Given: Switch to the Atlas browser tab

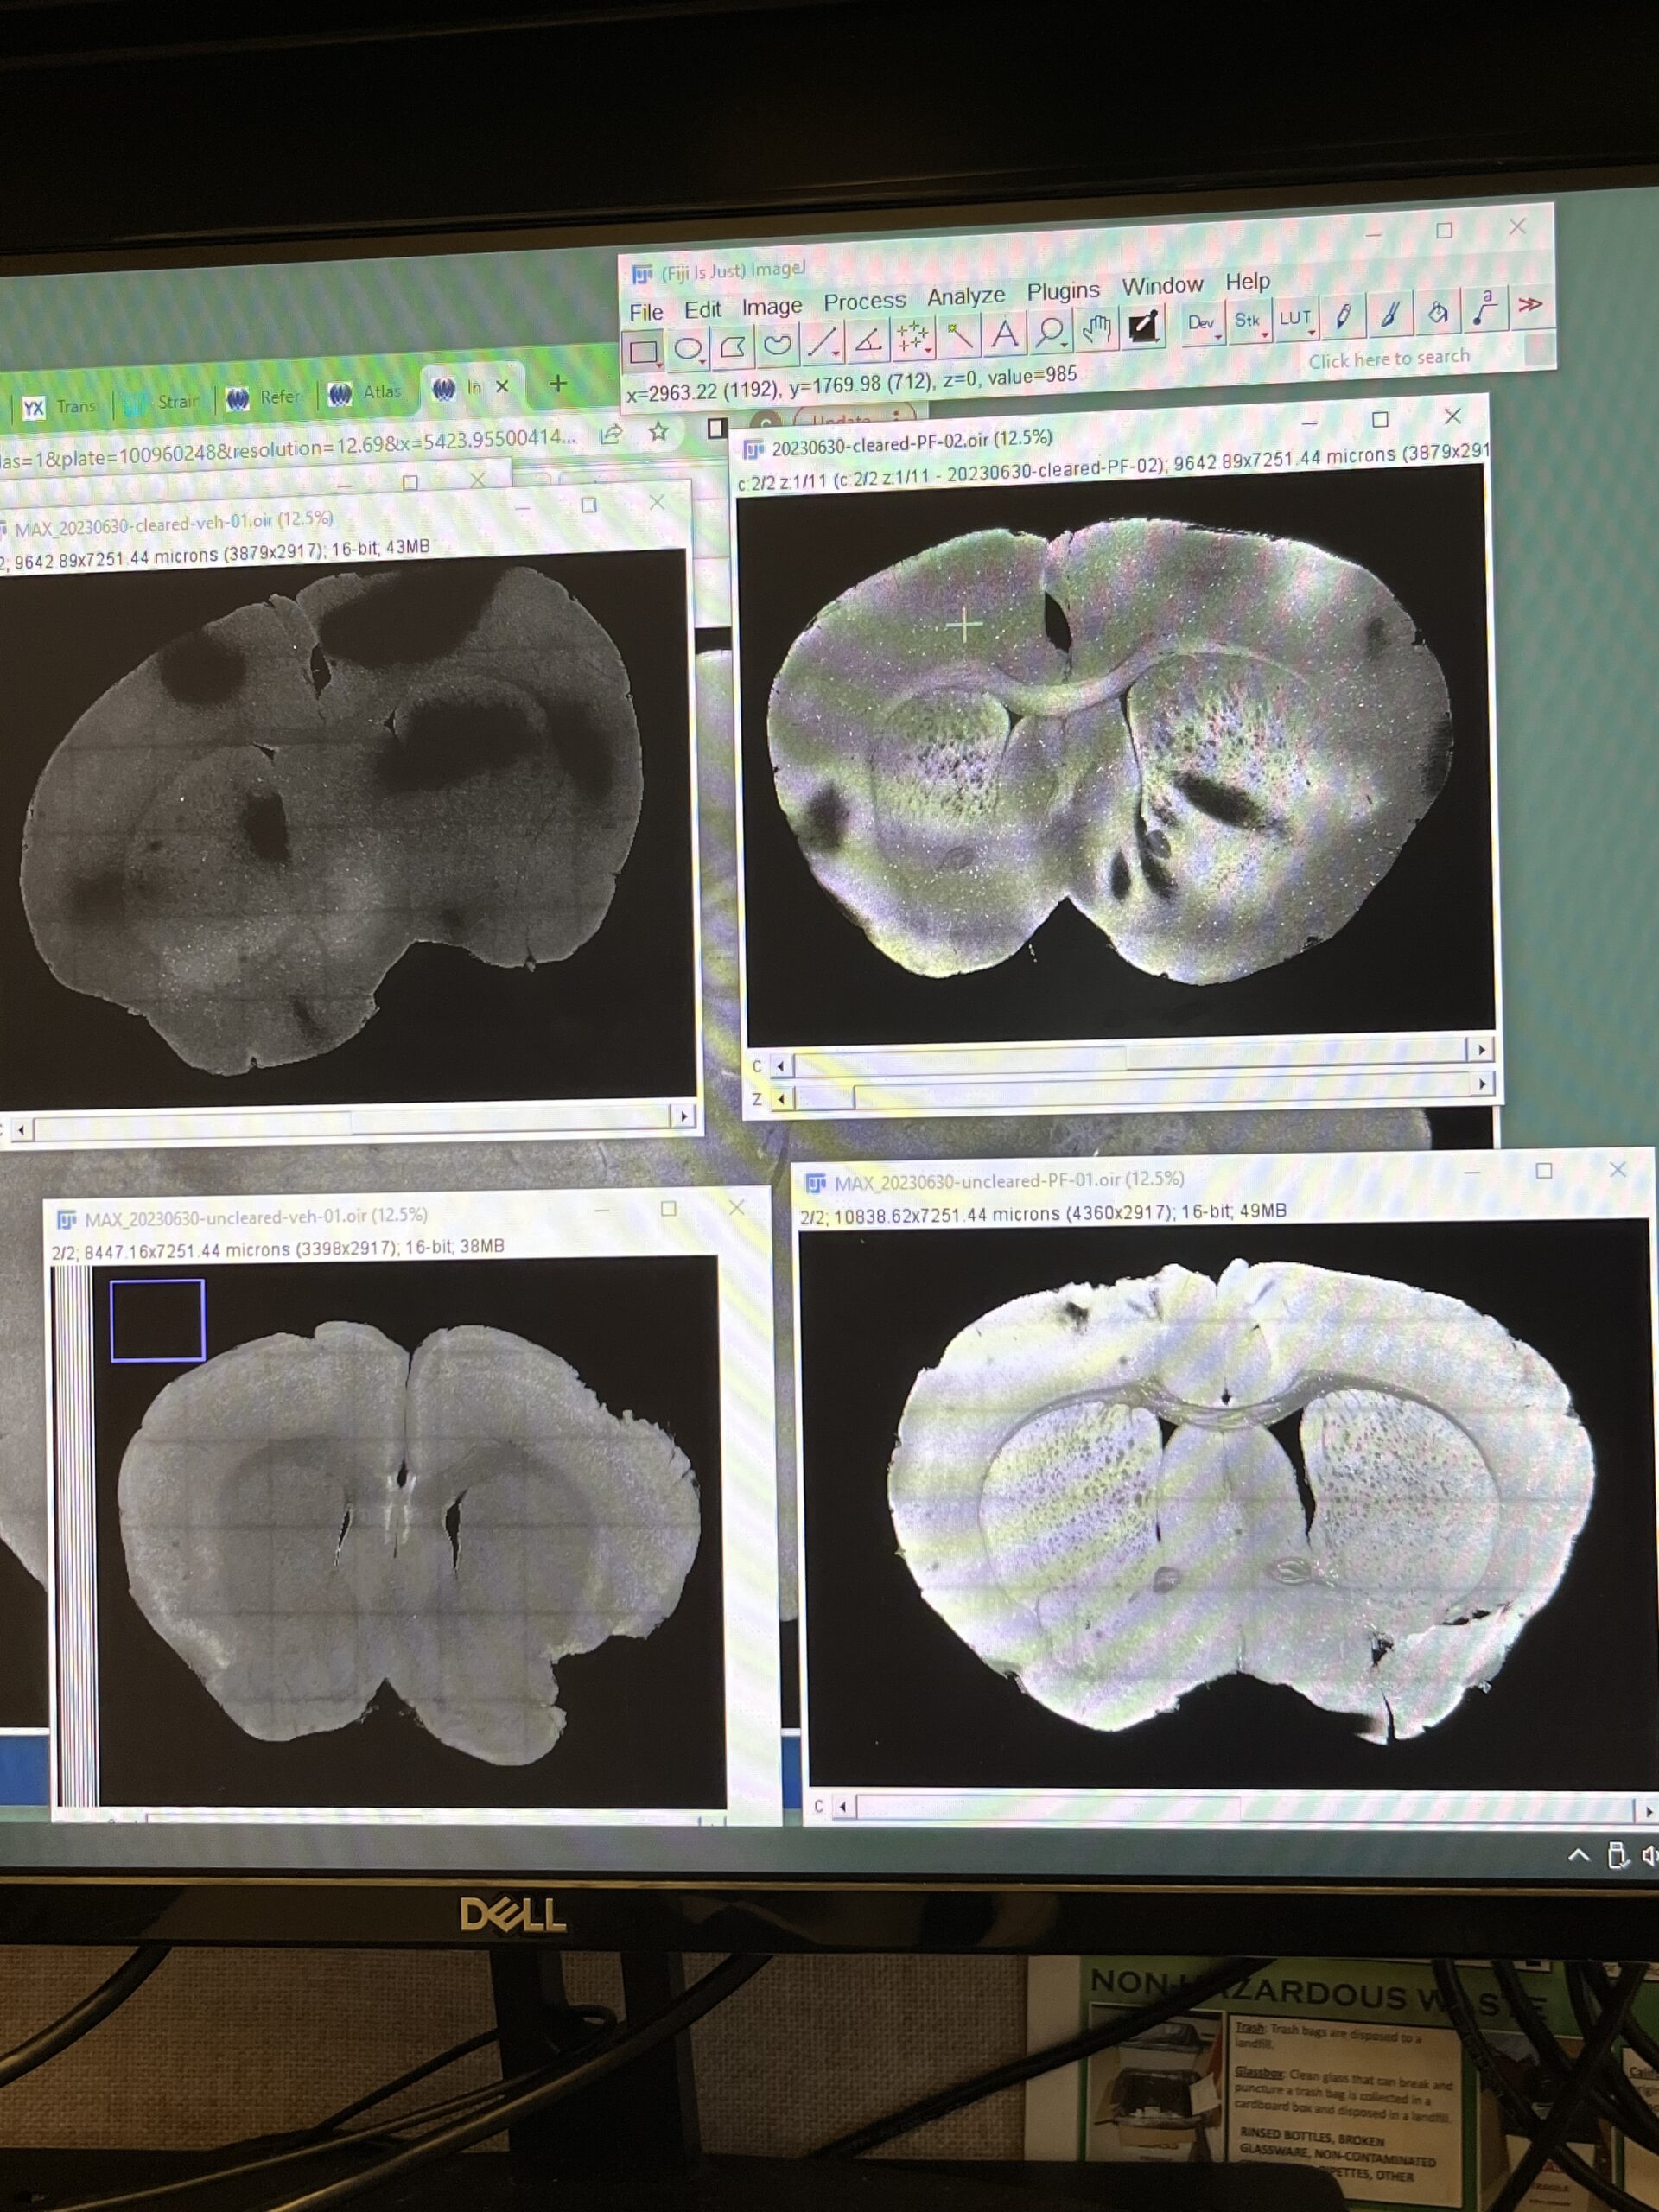Looking at the screenshot, I should click(x=368, y=392).
